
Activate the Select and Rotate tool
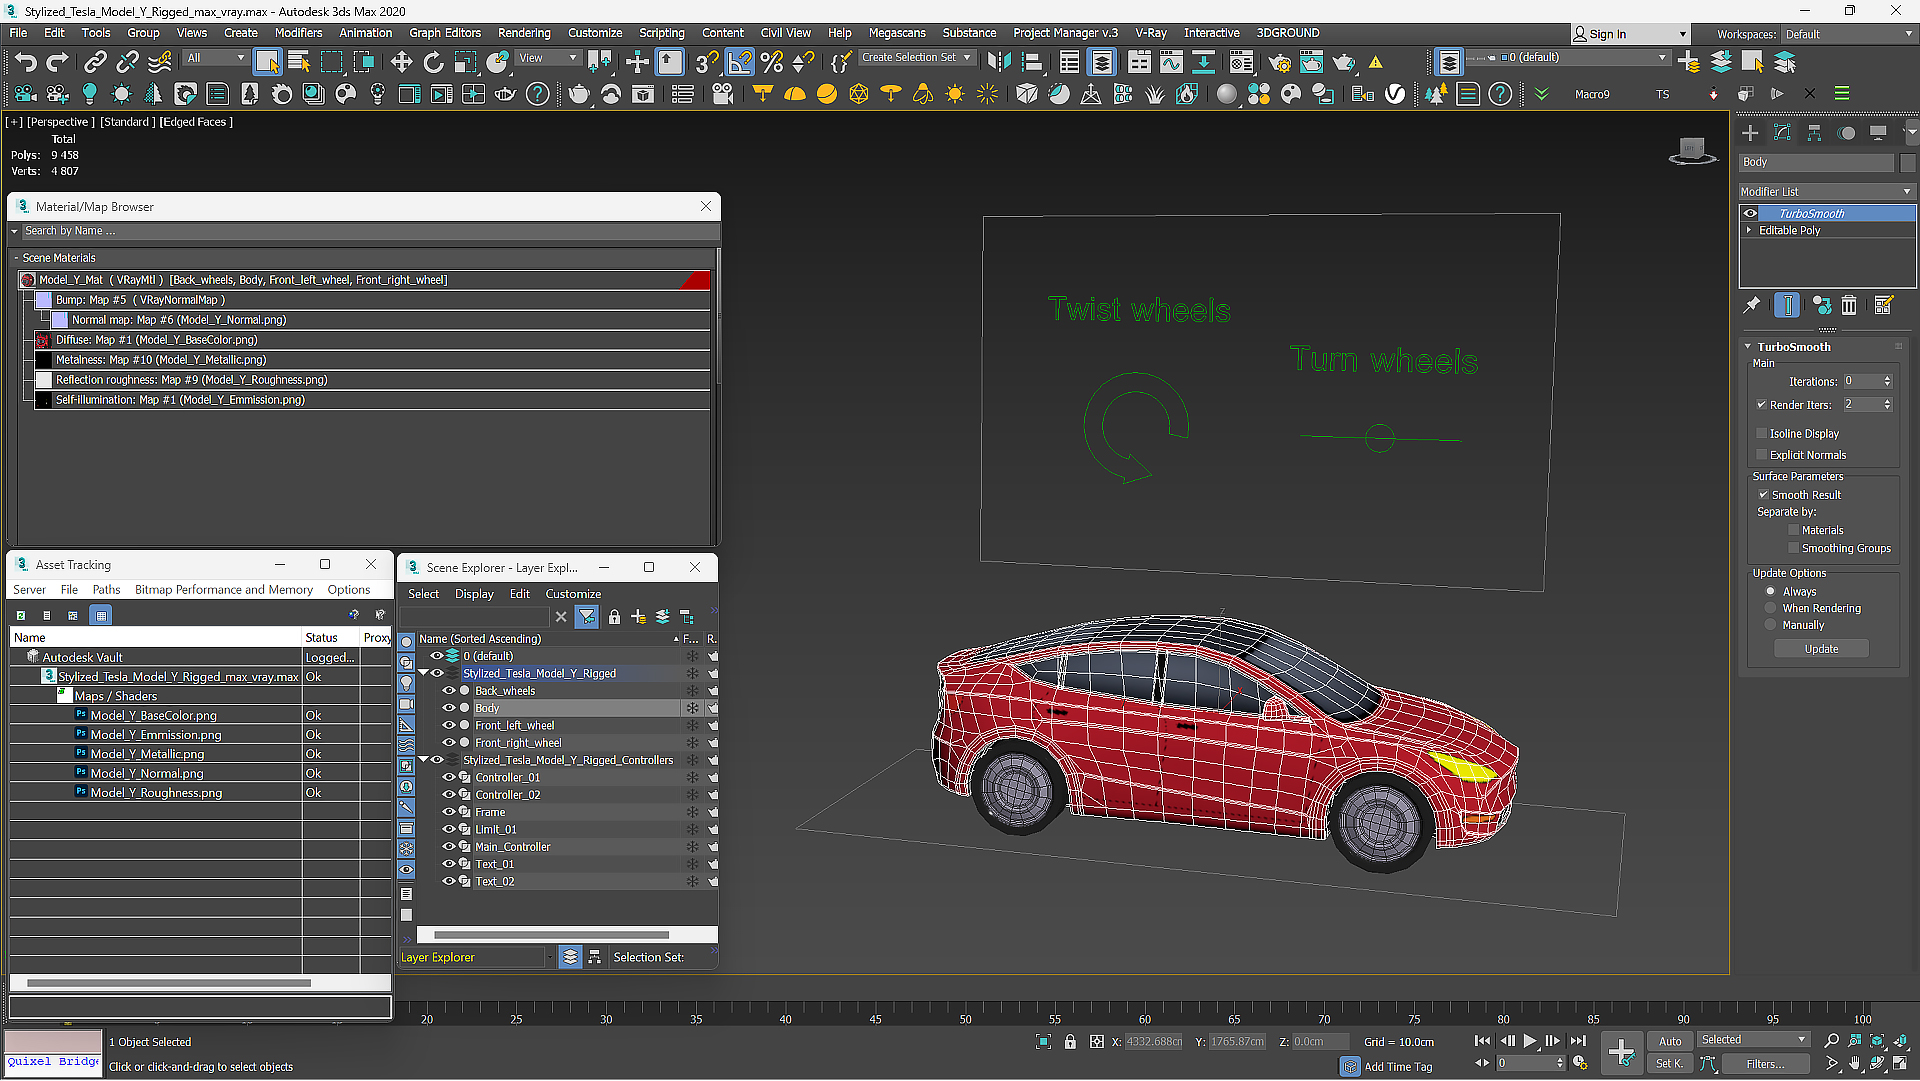click(x=433, y=62)
